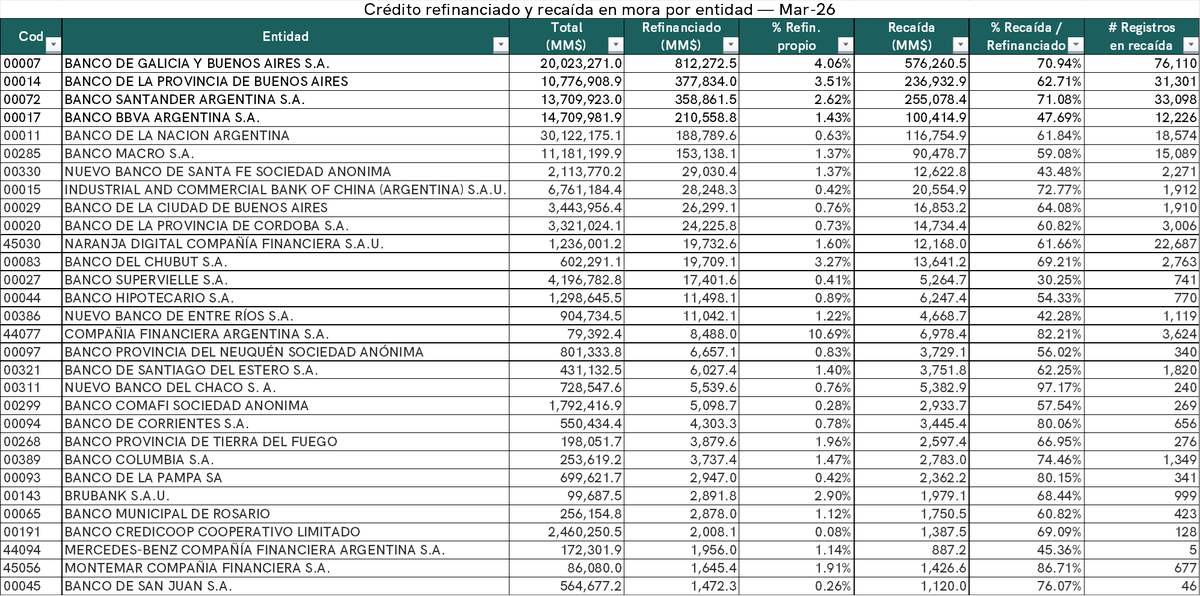Image resolution: width=1200 pixels, height=596 pixels.
Task: Select cell 'BANCO PROVINCIA DEL NEUQUÉN SOCIEDAD ANÓNIMA'
Action: [286, 352]
